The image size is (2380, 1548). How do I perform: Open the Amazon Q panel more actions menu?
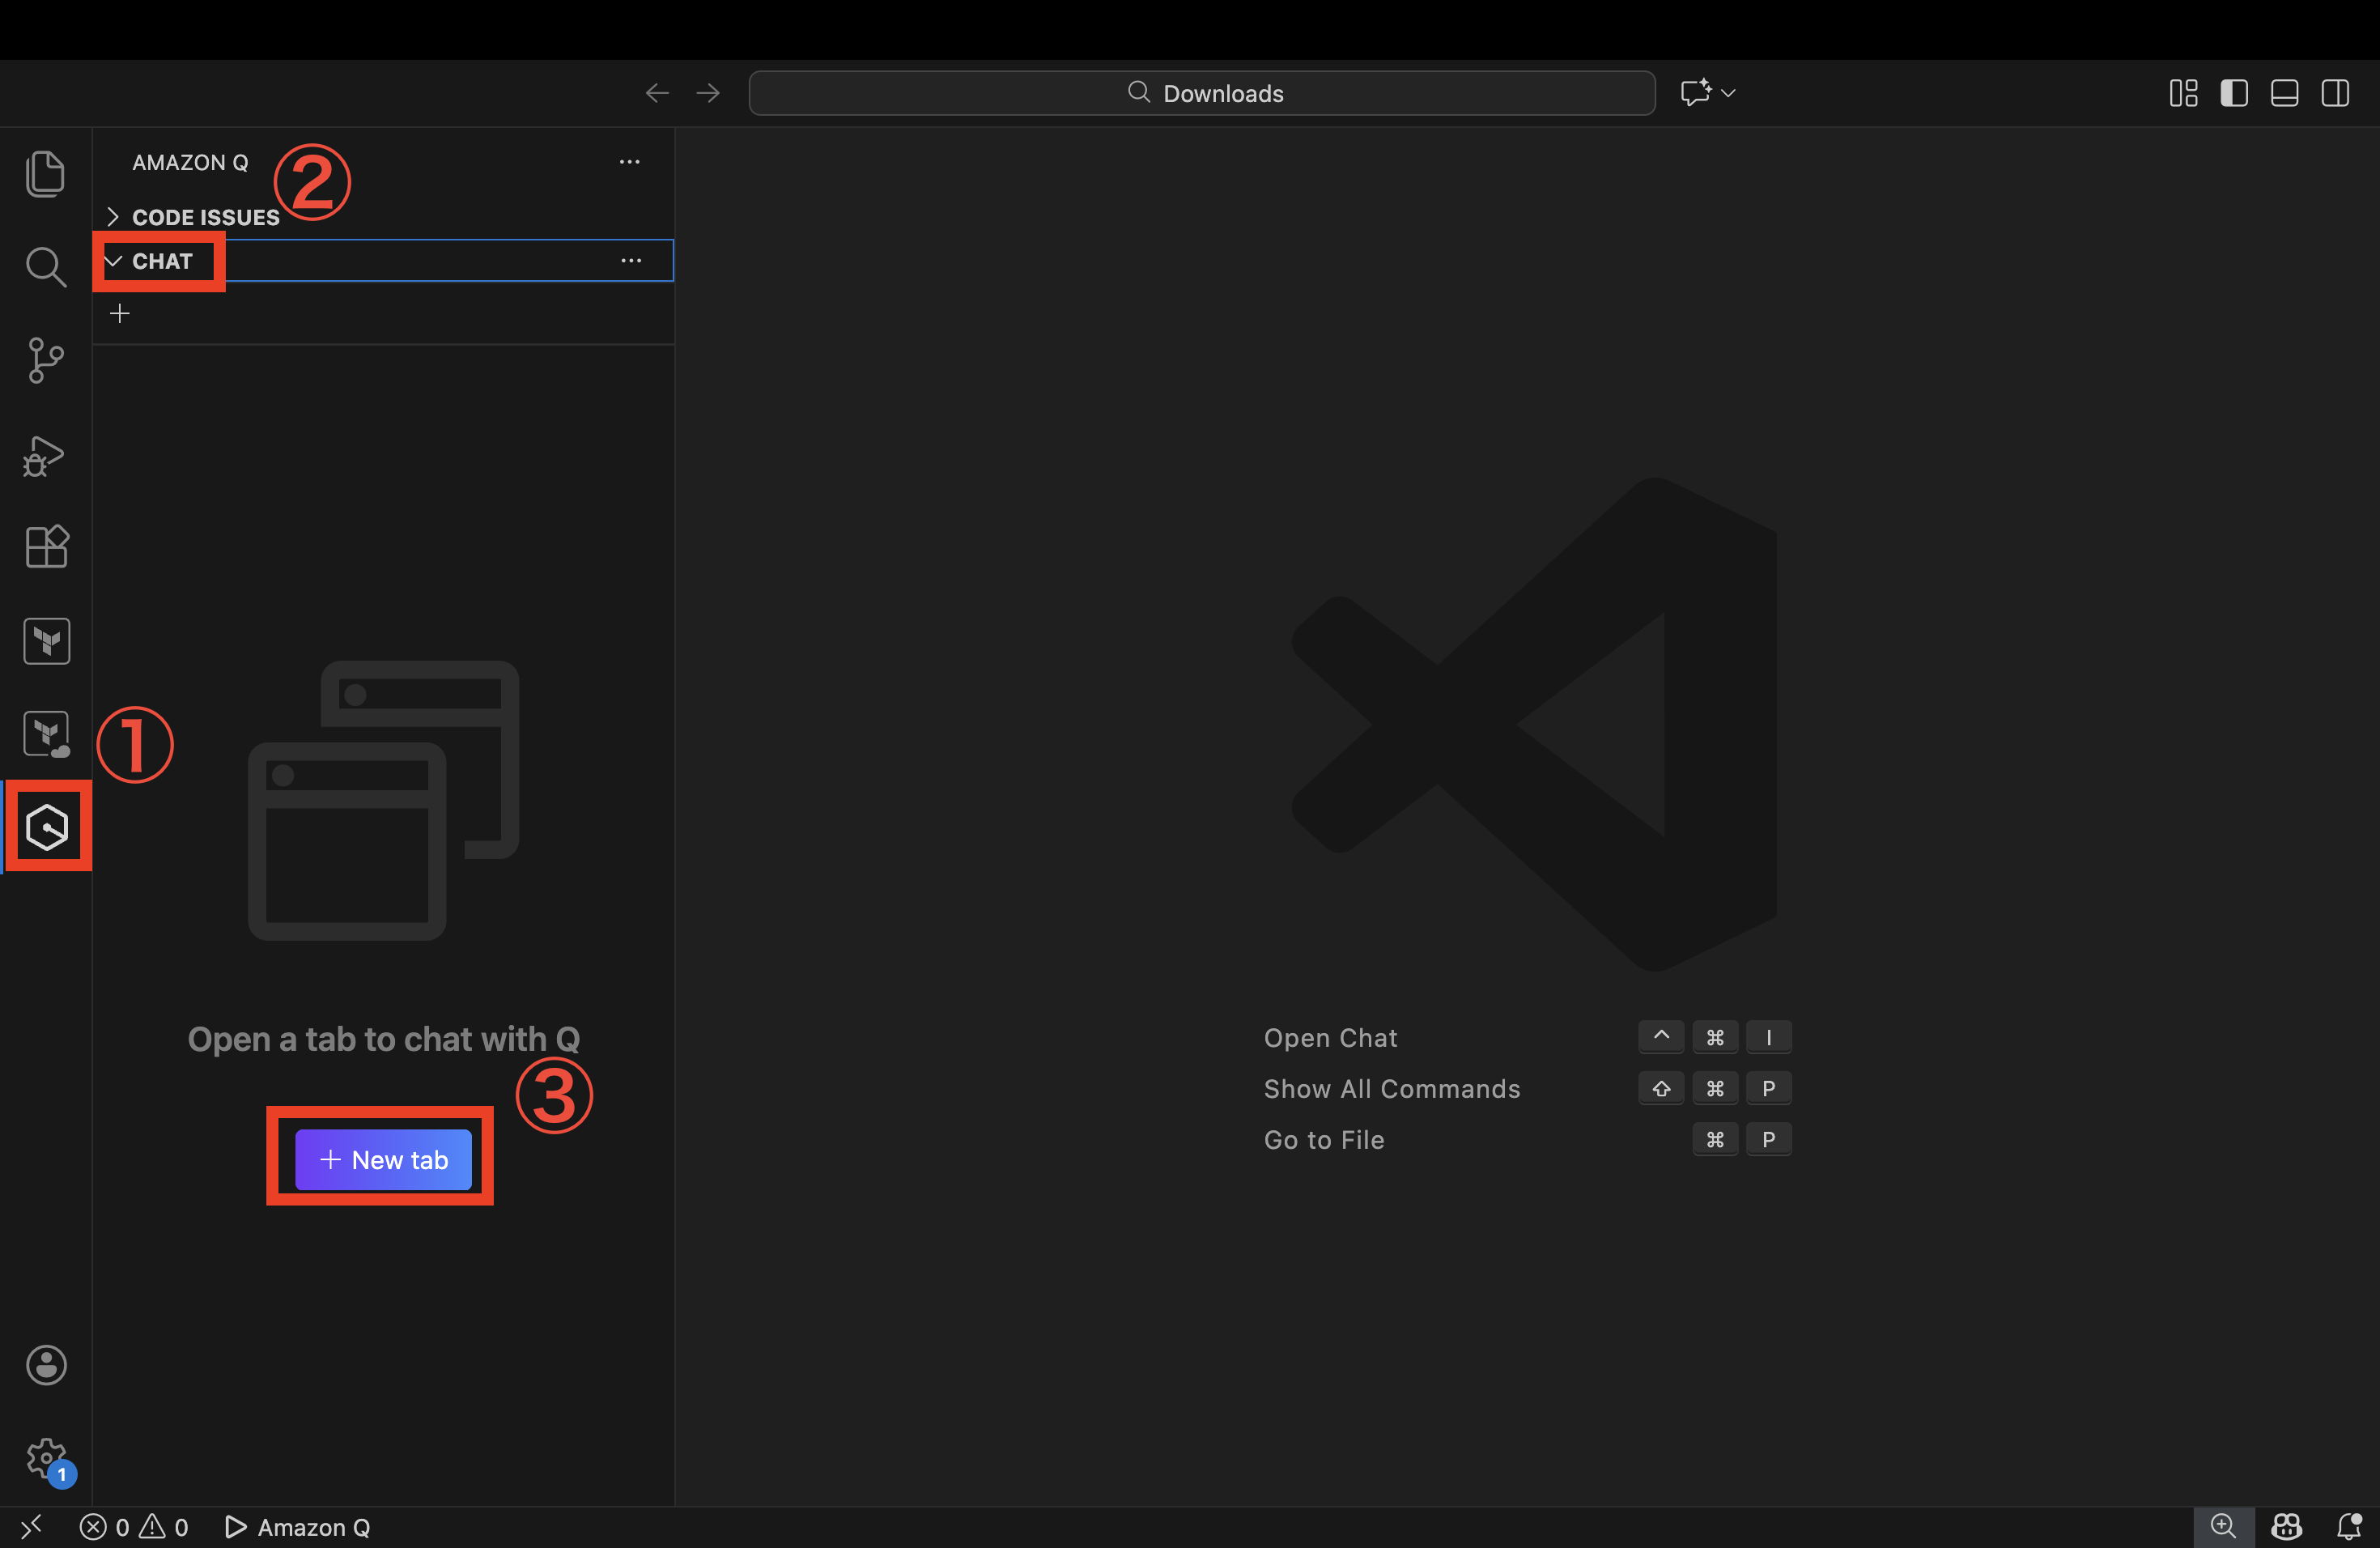tap(629, 162)
